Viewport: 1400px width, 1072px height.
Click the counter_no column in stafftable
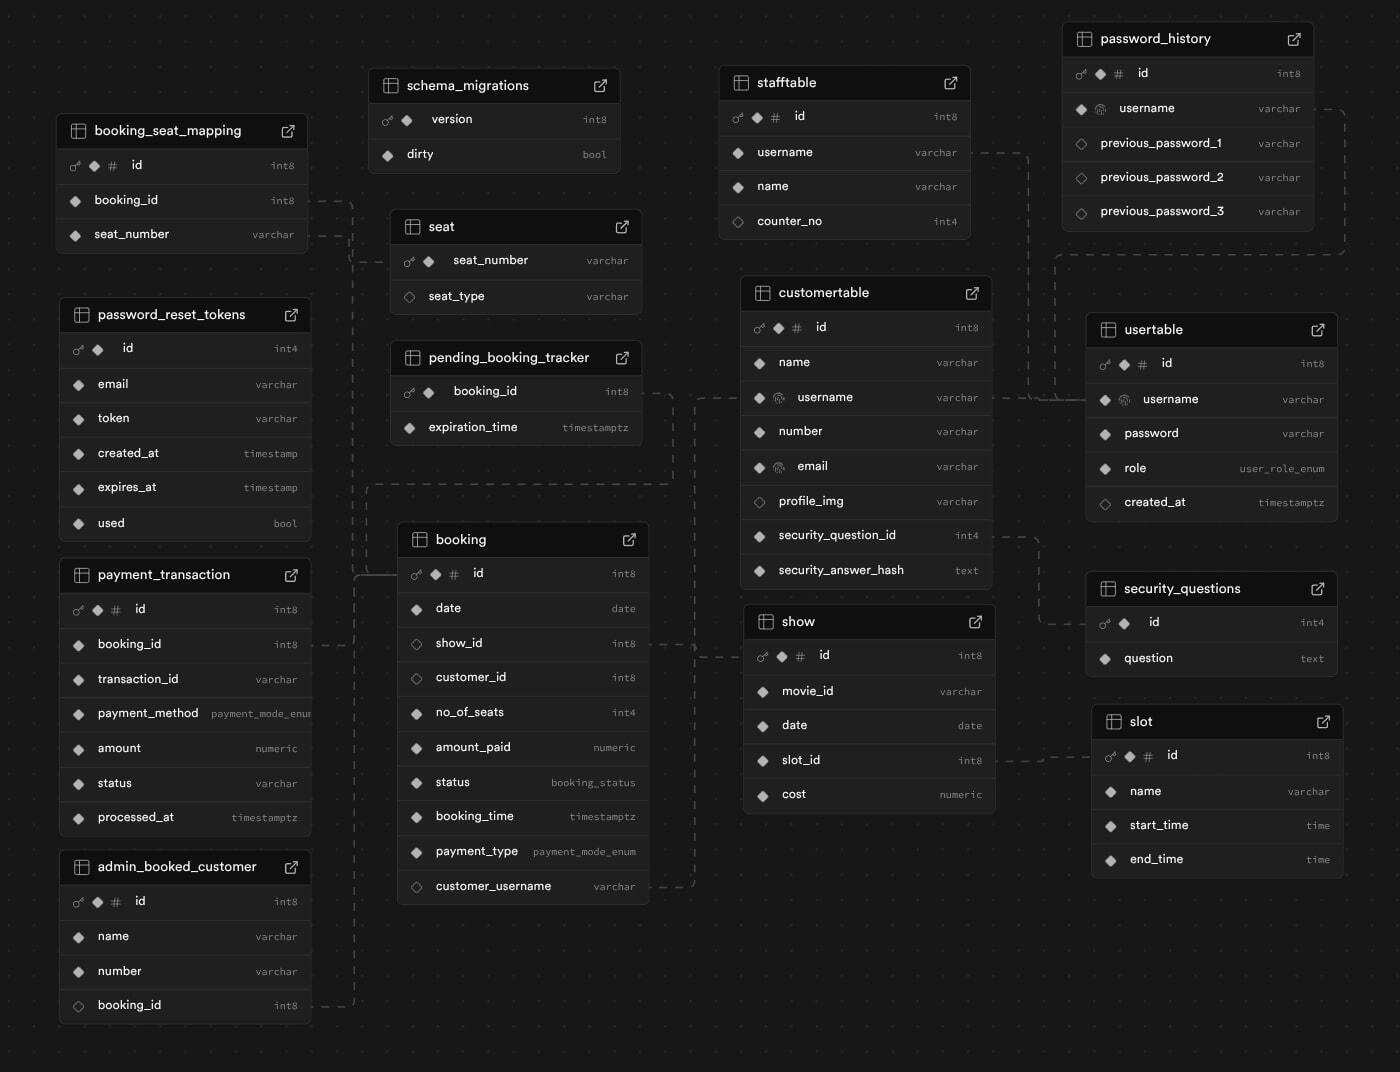[x=844, y=222]
